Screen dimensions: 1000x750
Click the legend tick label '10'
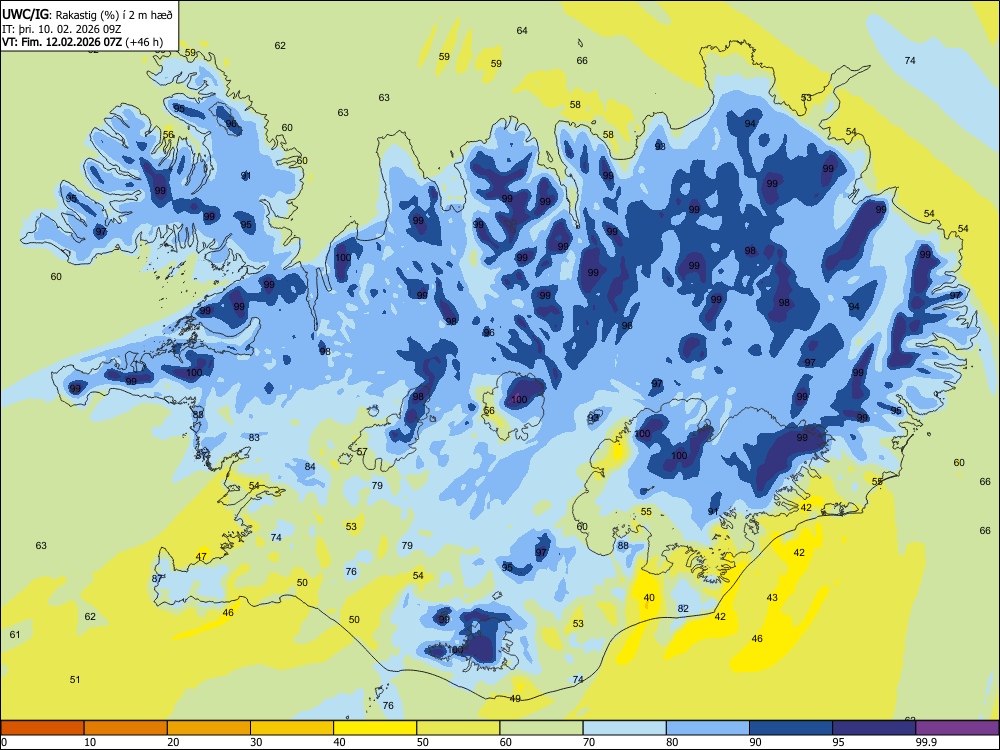(90, 742)
